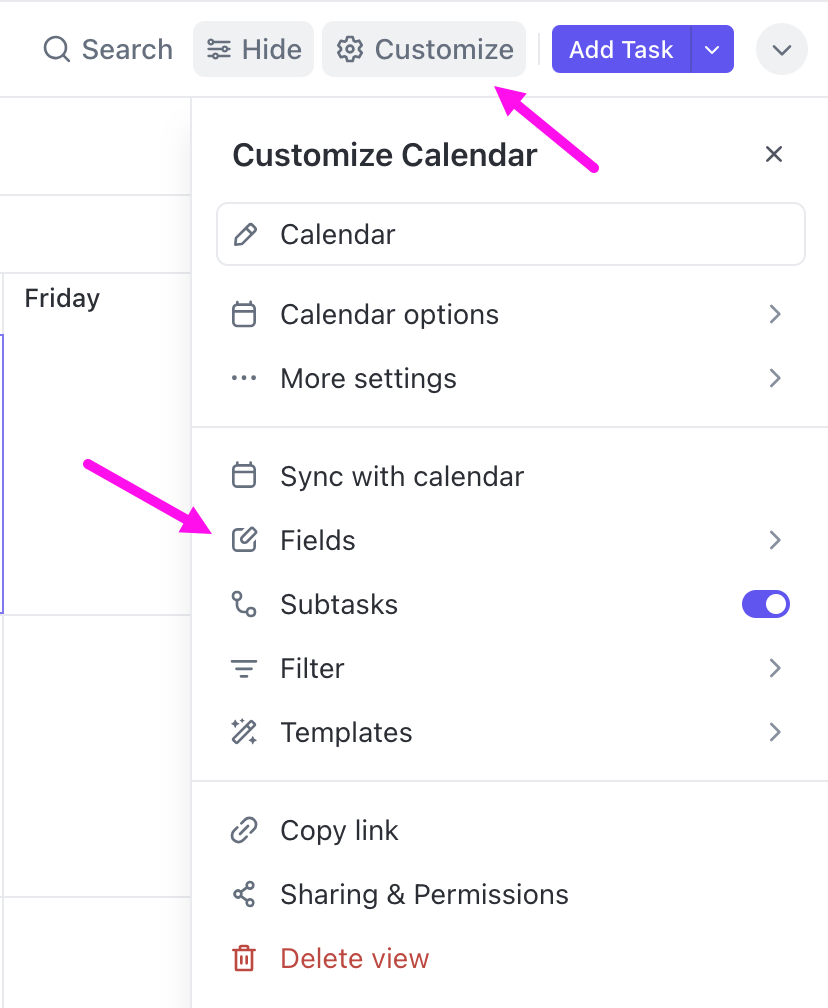Click the pencil icon to rename Calendar
828x1008 pixels.
tap(244, 233)
